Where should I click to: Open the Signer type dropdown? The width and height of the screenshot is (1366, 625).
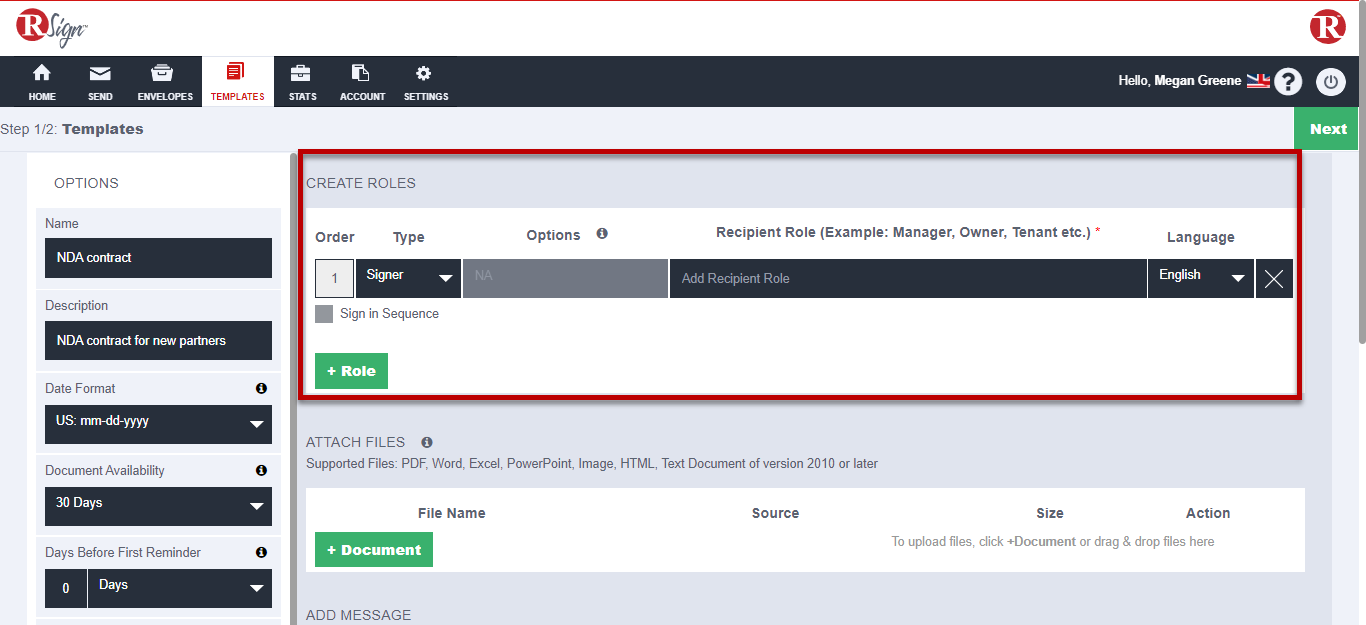[408, 278]
